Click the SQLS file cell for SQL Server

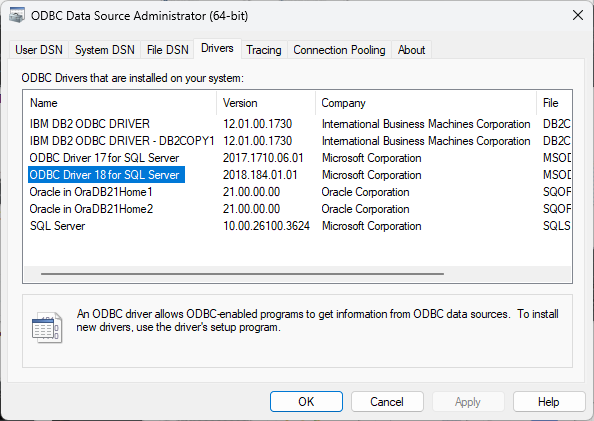tap(556, 226)
